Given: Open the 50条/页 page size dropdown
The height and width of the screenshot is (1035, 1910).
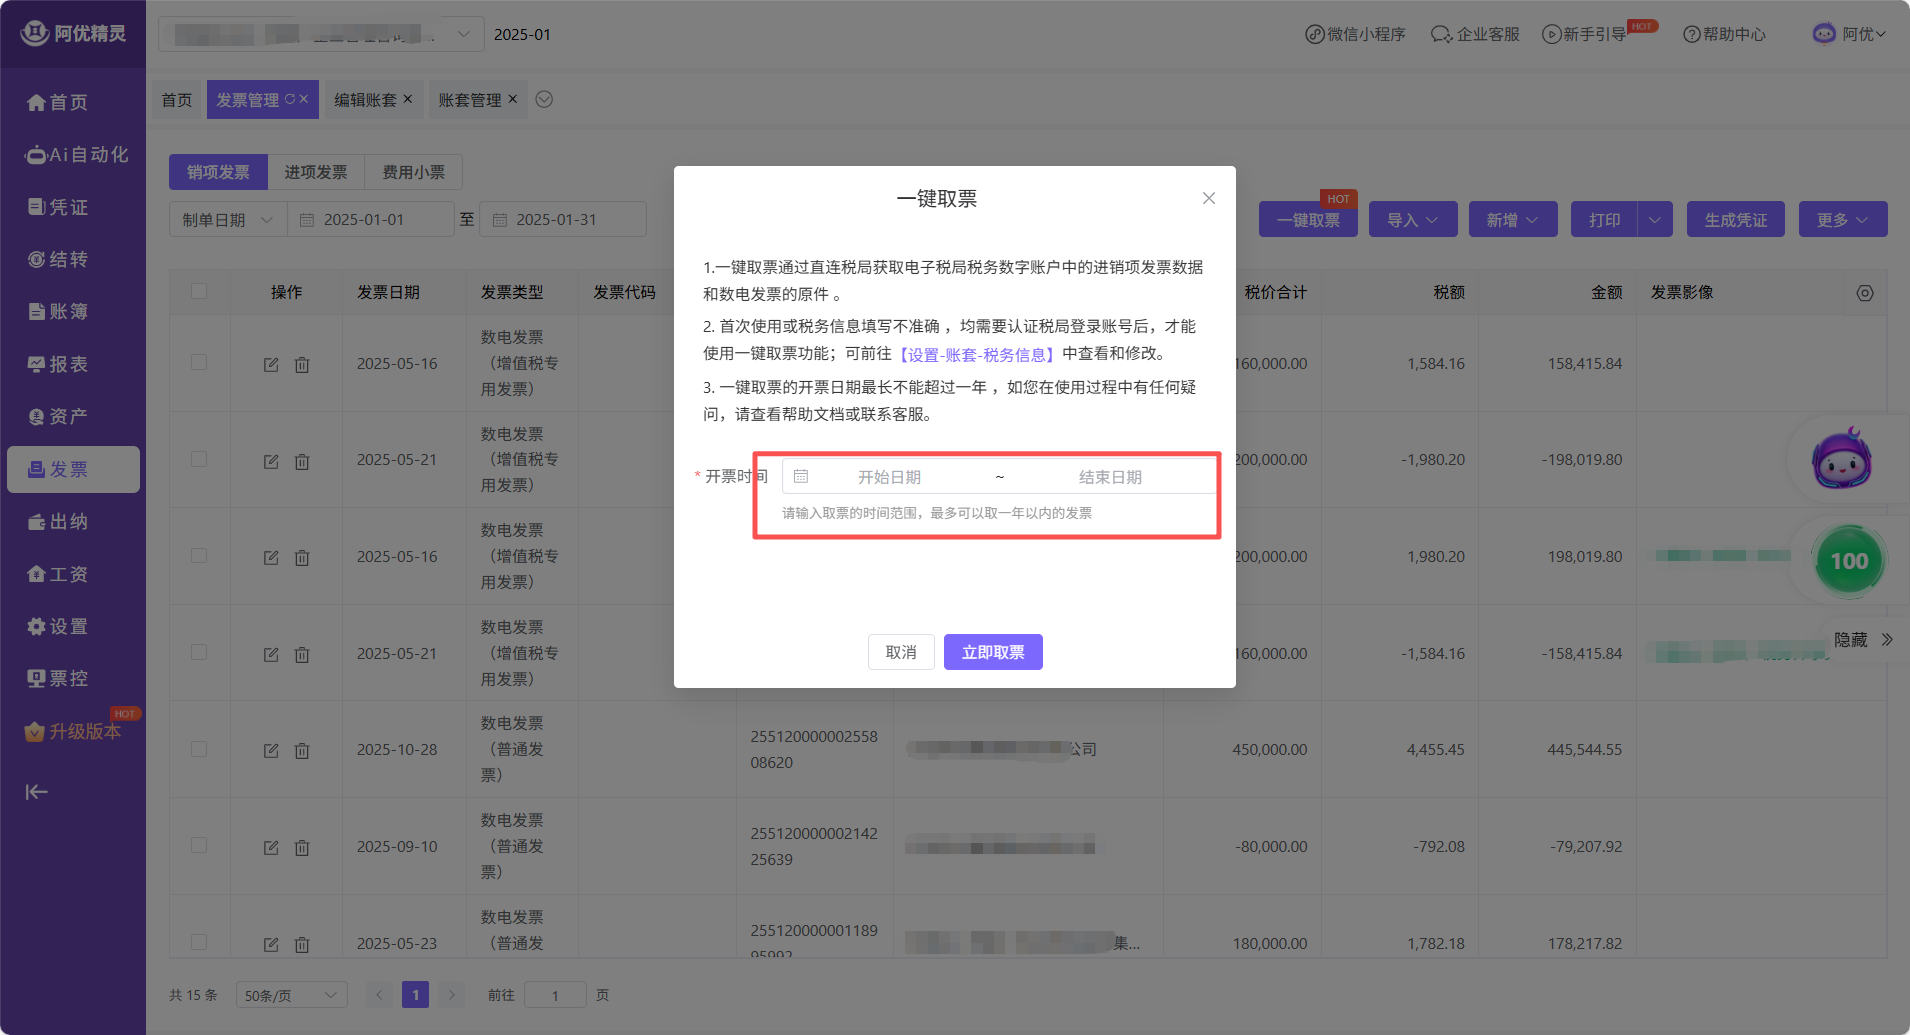Looking at the screenshot, I should [291, 995].
